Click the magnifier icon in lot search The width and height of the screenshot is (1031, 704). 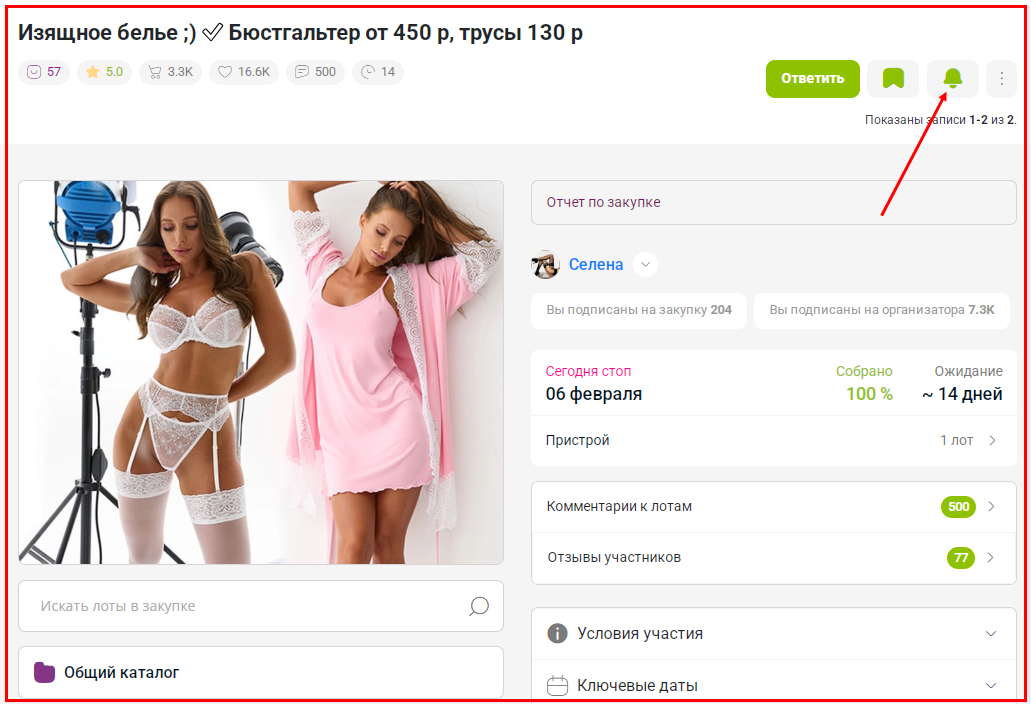click(x=479, y=606)
